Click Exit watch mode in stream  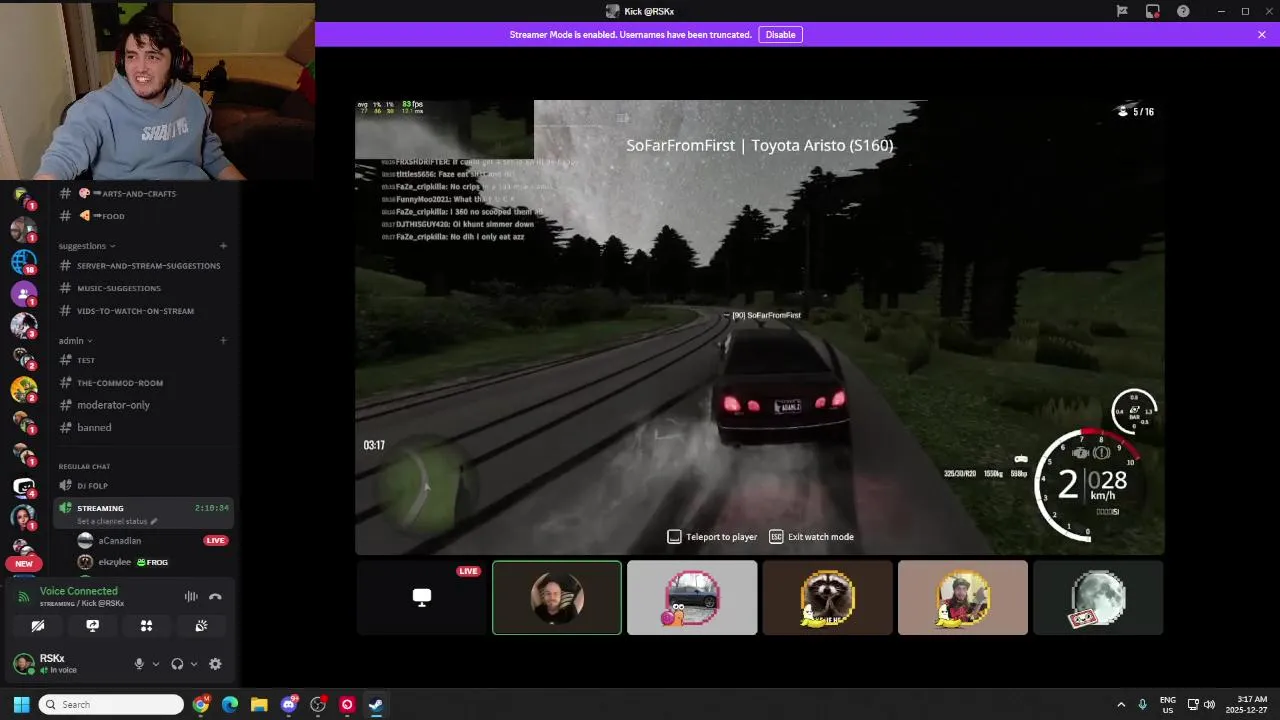811,537
